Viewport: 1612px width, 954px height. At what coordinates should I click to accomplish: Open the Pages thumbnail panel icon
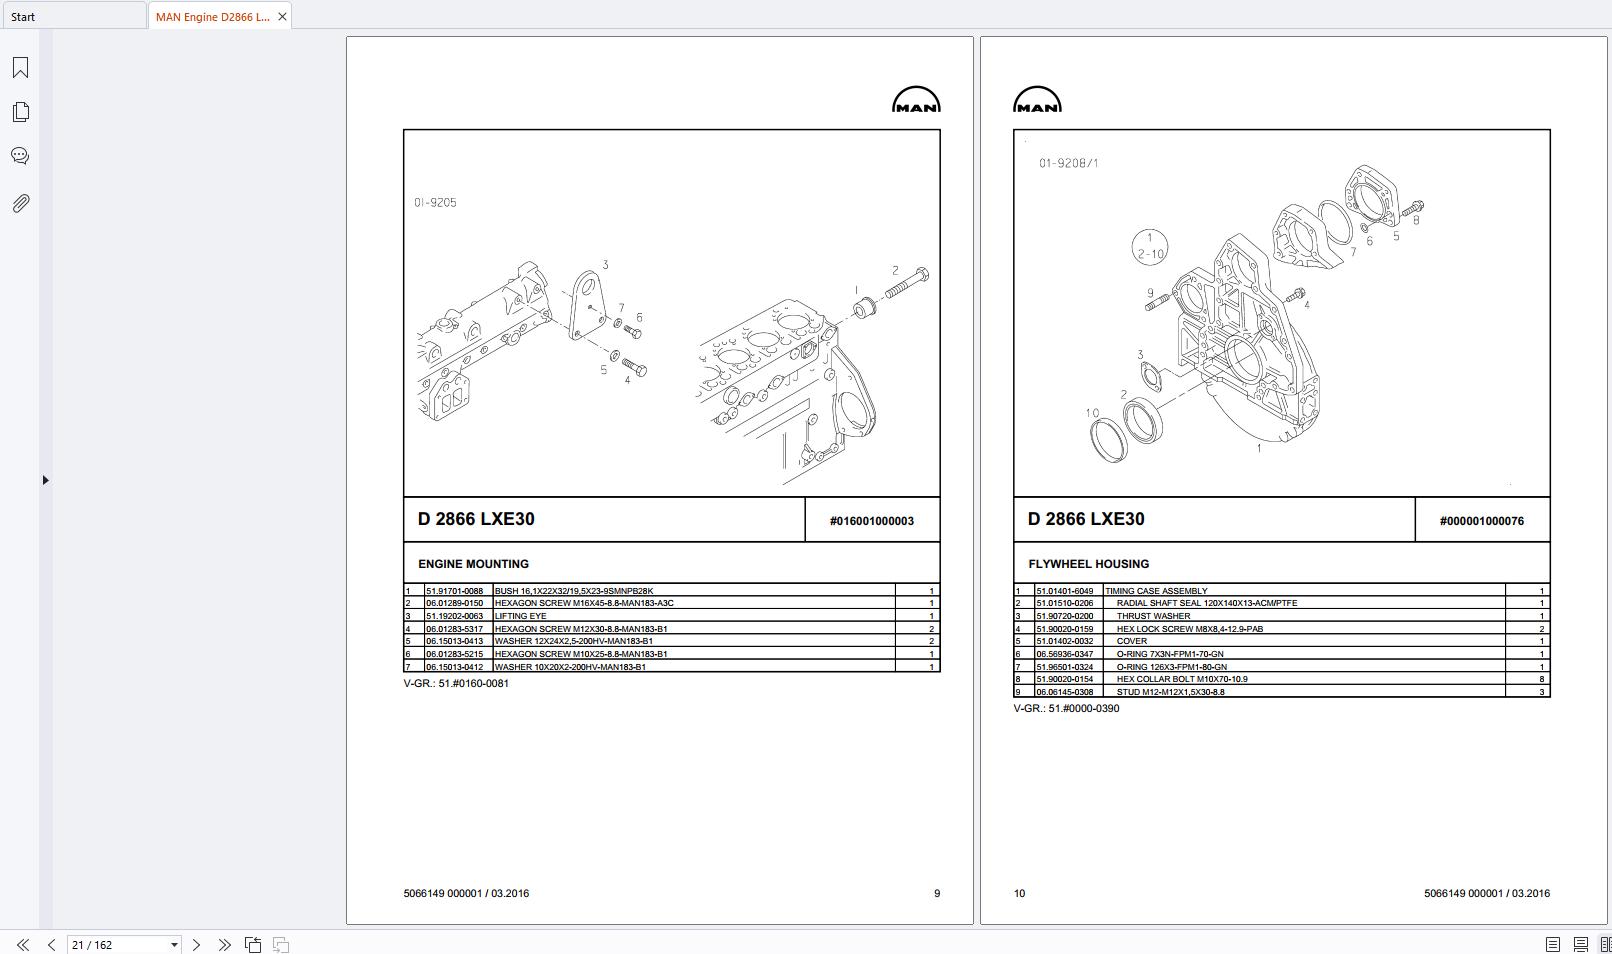(x=20, y=112)
